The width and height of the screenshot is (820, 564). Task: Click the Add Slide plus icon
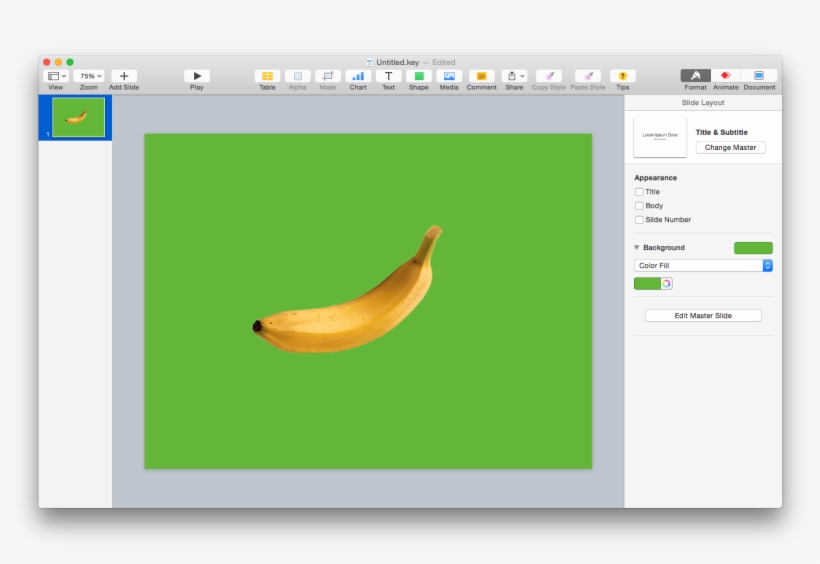[124, 76]
